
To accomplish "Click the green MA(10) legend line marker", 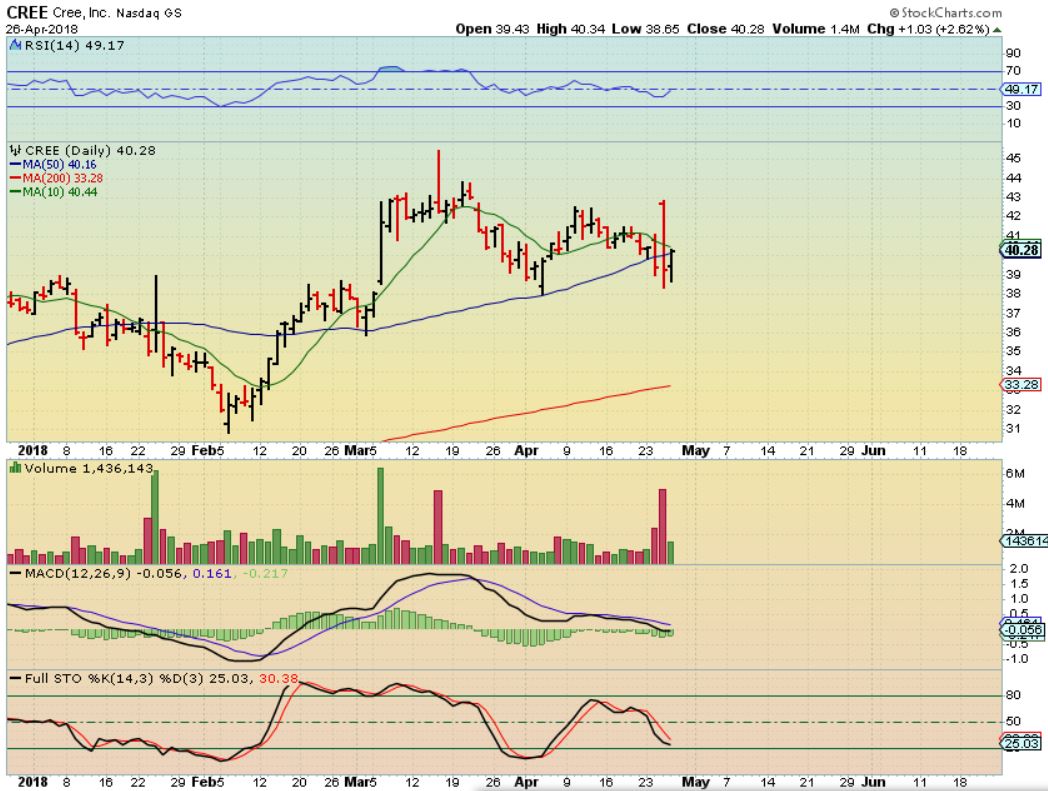I will click(x=15, y=192).
